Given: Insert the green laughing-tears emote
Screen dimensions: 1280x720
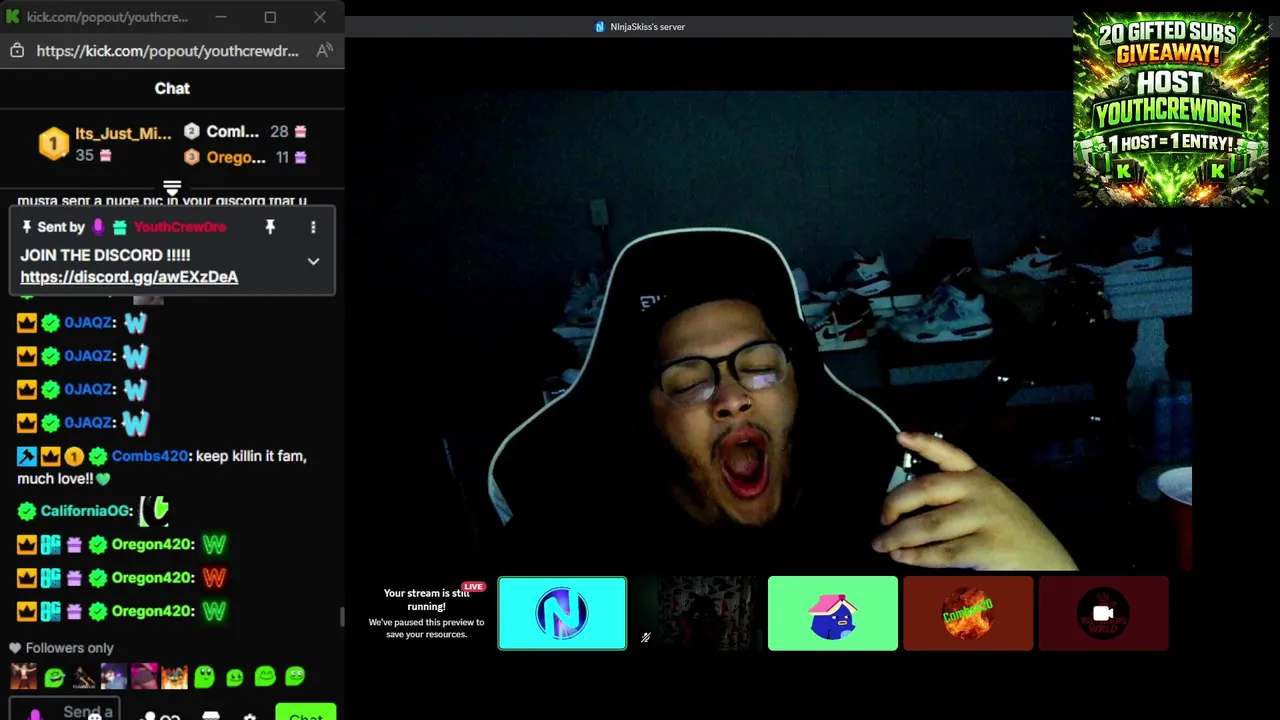Looking at the screenshot, I should [55, 677].
